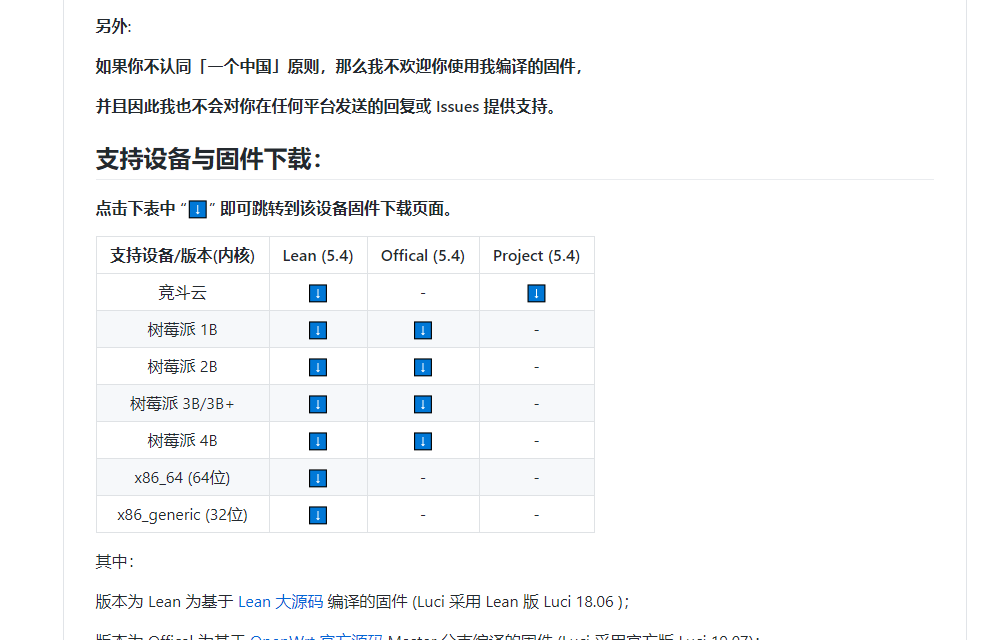The height and width of the screenshot is (640, 986).
Task: Open Lean download for x86_generic (32位)
Action: pyautogui.click(x=318, y=516)
